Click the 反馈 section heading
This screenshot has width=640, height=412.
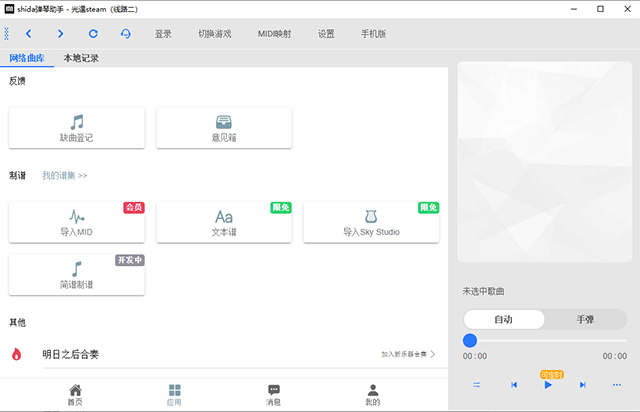point(17,81)
